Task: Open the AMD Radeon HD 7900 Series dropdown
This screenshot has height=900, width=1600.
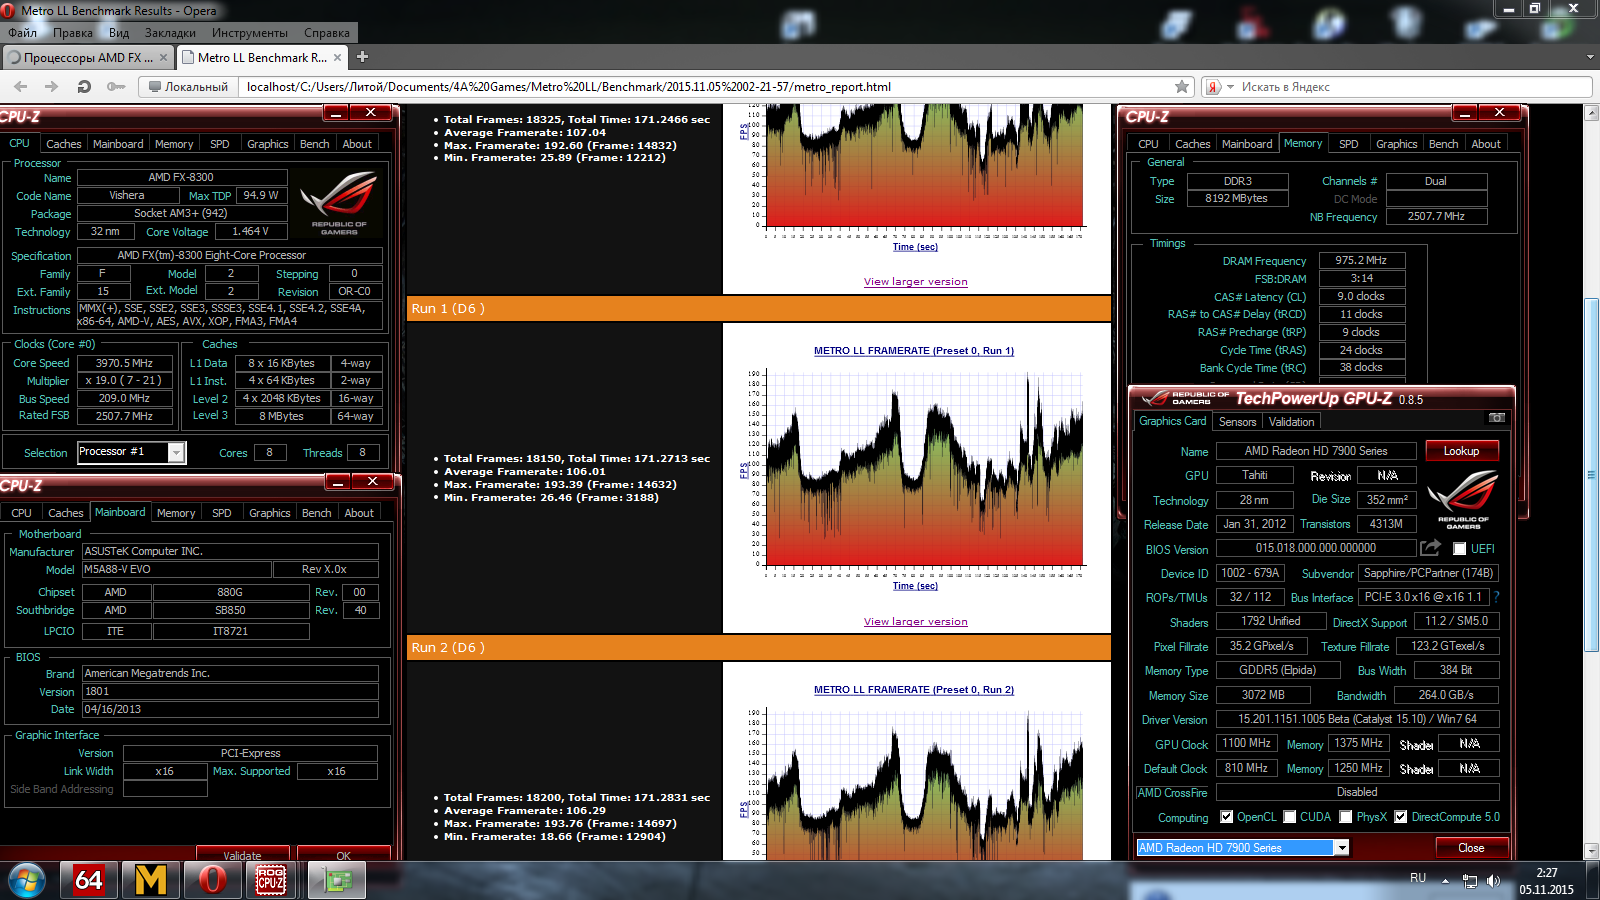Action: 1342,848
